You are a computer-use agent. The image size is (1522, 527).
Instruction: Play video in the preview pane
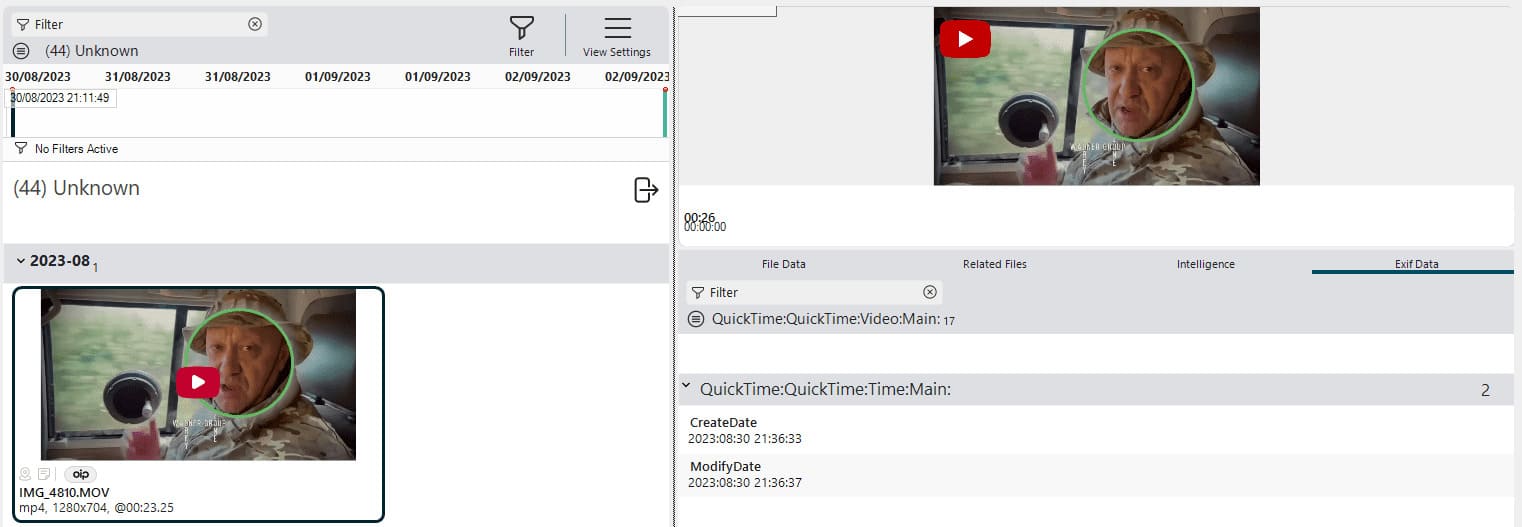click(964, 39)
